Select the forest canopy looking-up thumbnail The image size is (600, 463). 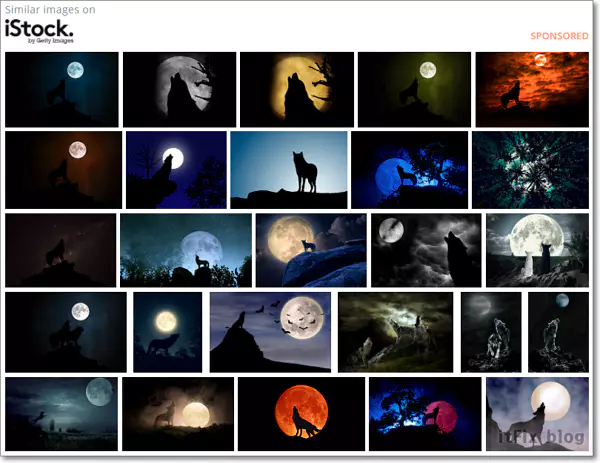click(530, 170)
